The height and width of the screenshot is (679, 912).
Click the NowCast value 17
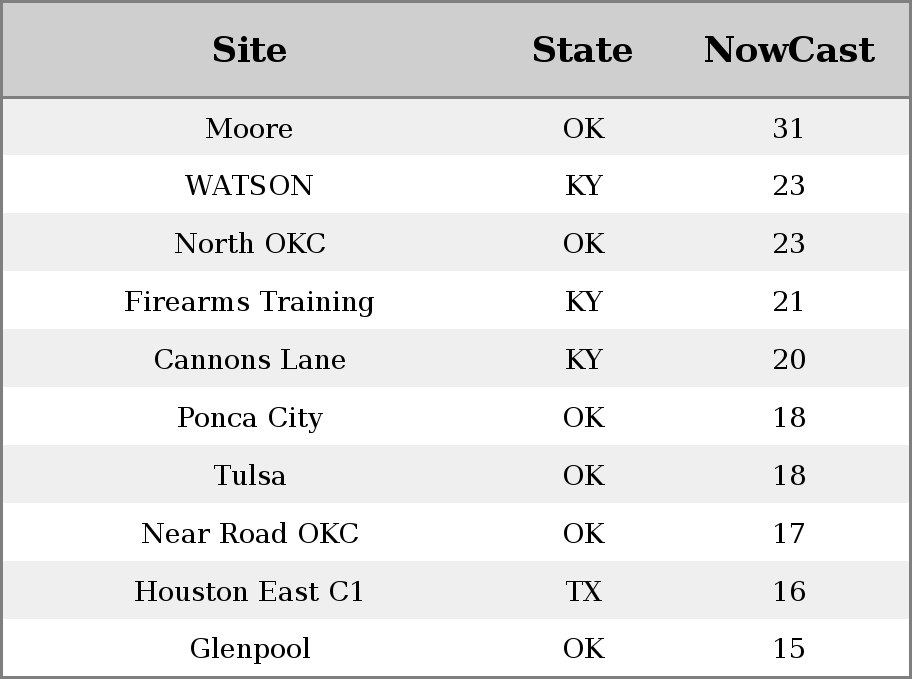pos(789,533)
